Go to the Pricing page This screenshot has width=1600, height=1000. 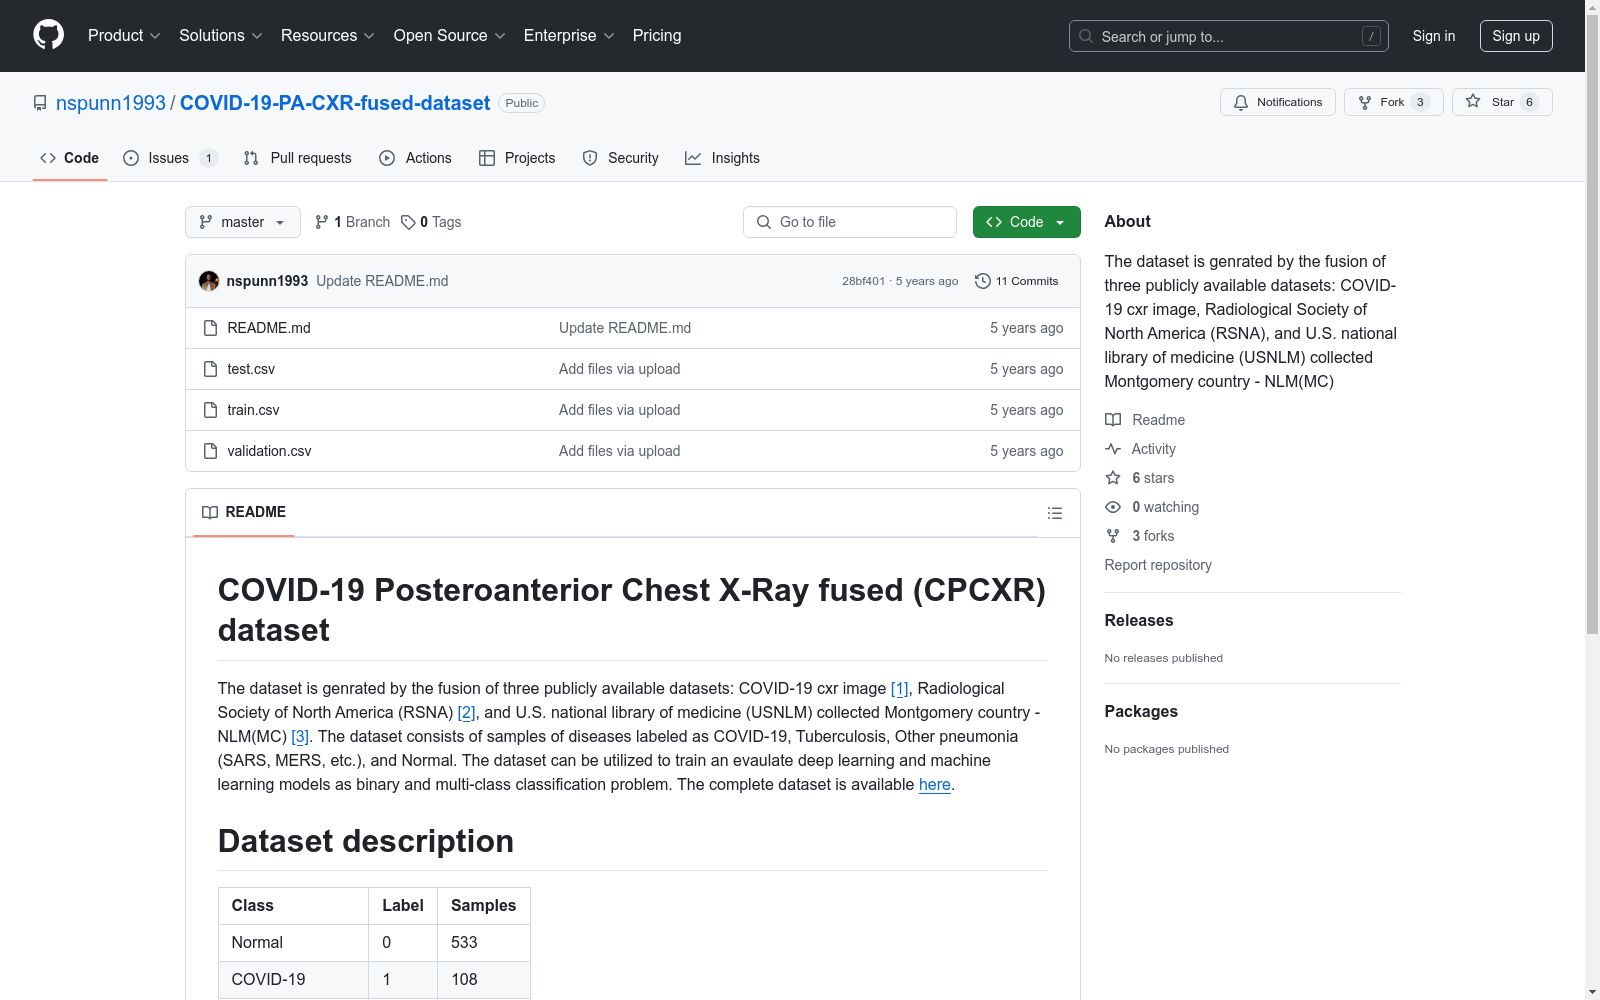click(x=657, y=36)
